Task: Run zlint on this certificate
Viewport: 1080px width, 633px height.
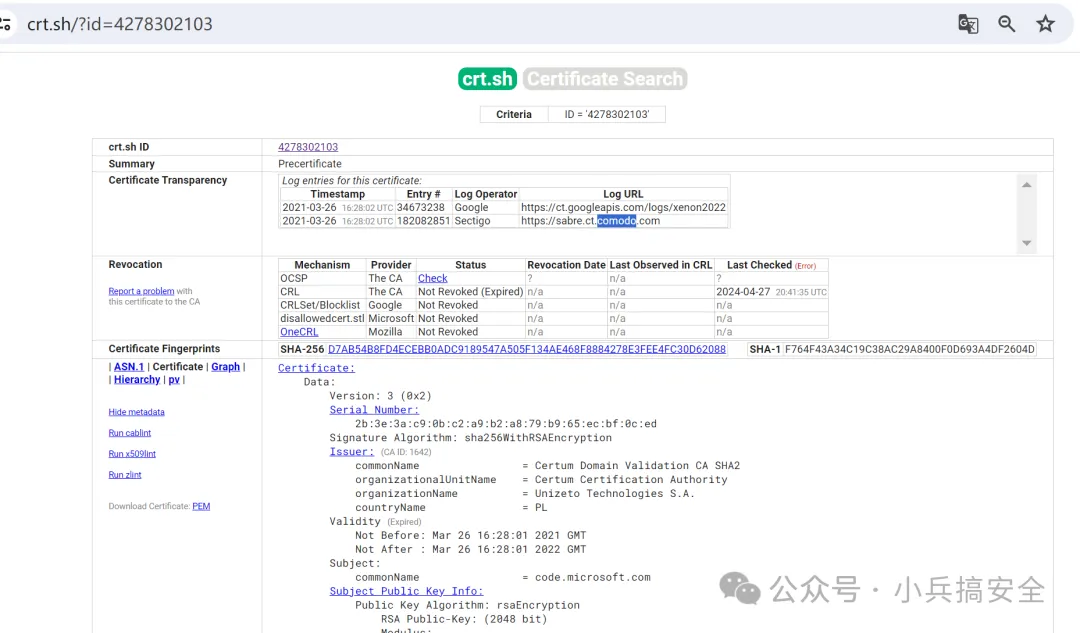Action: tap(125, 475)
